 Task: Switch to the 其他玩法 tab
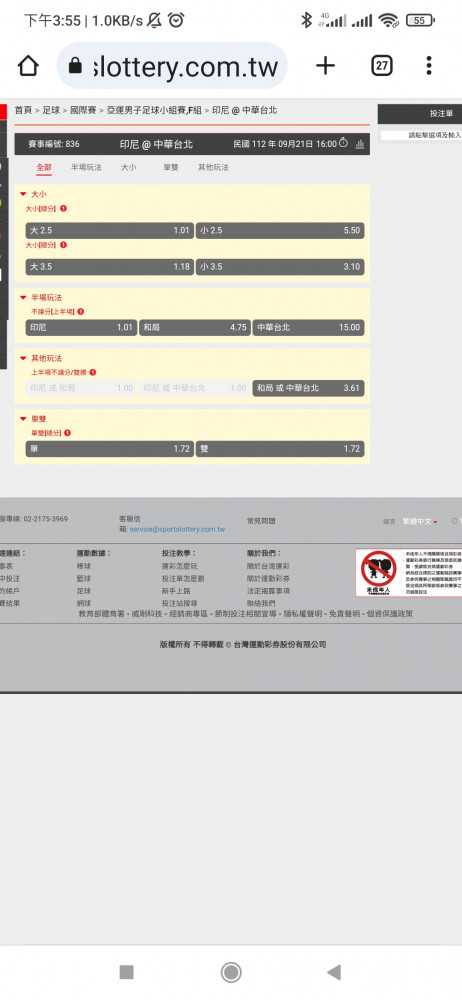point(212,167)
